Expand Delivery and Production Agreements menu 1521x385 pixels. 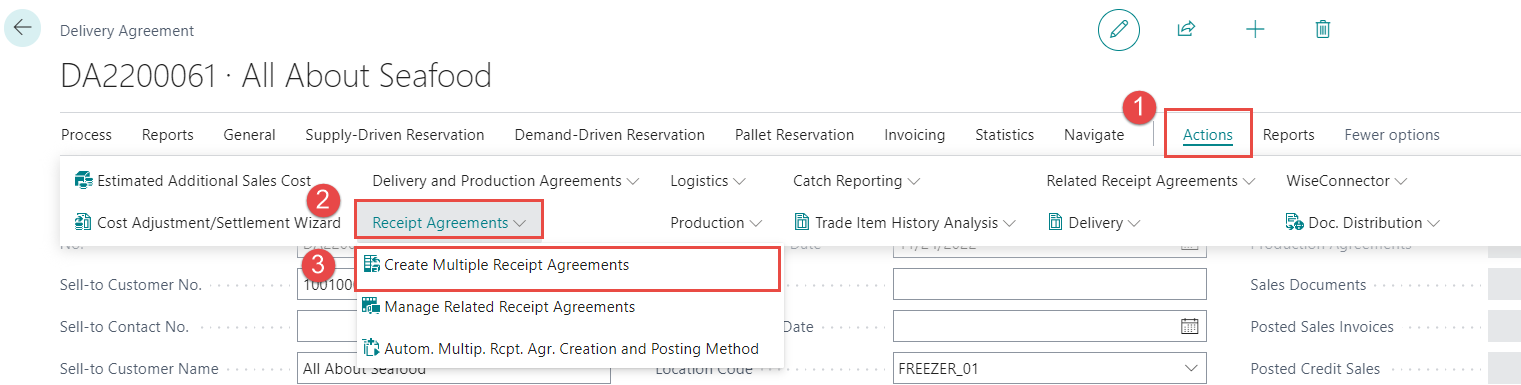point(505,181)
